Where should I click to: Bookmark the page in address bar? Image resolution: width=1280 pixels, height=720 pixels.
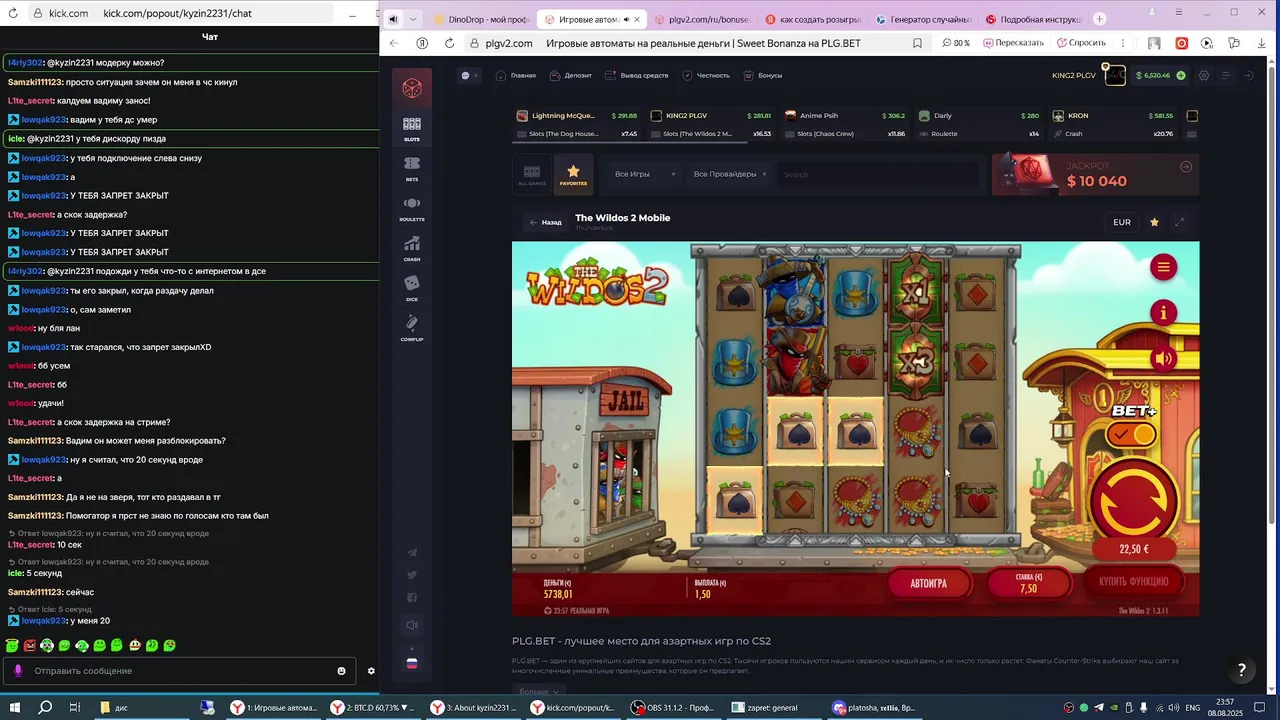click(x=917, y=43)
